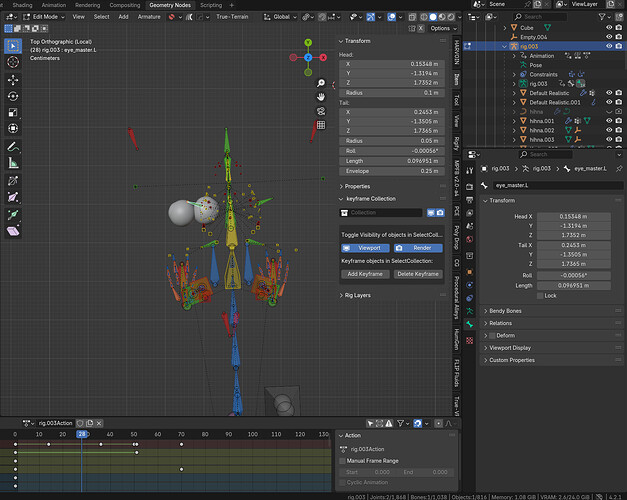Pick the Transform tool

pos(13,128)
